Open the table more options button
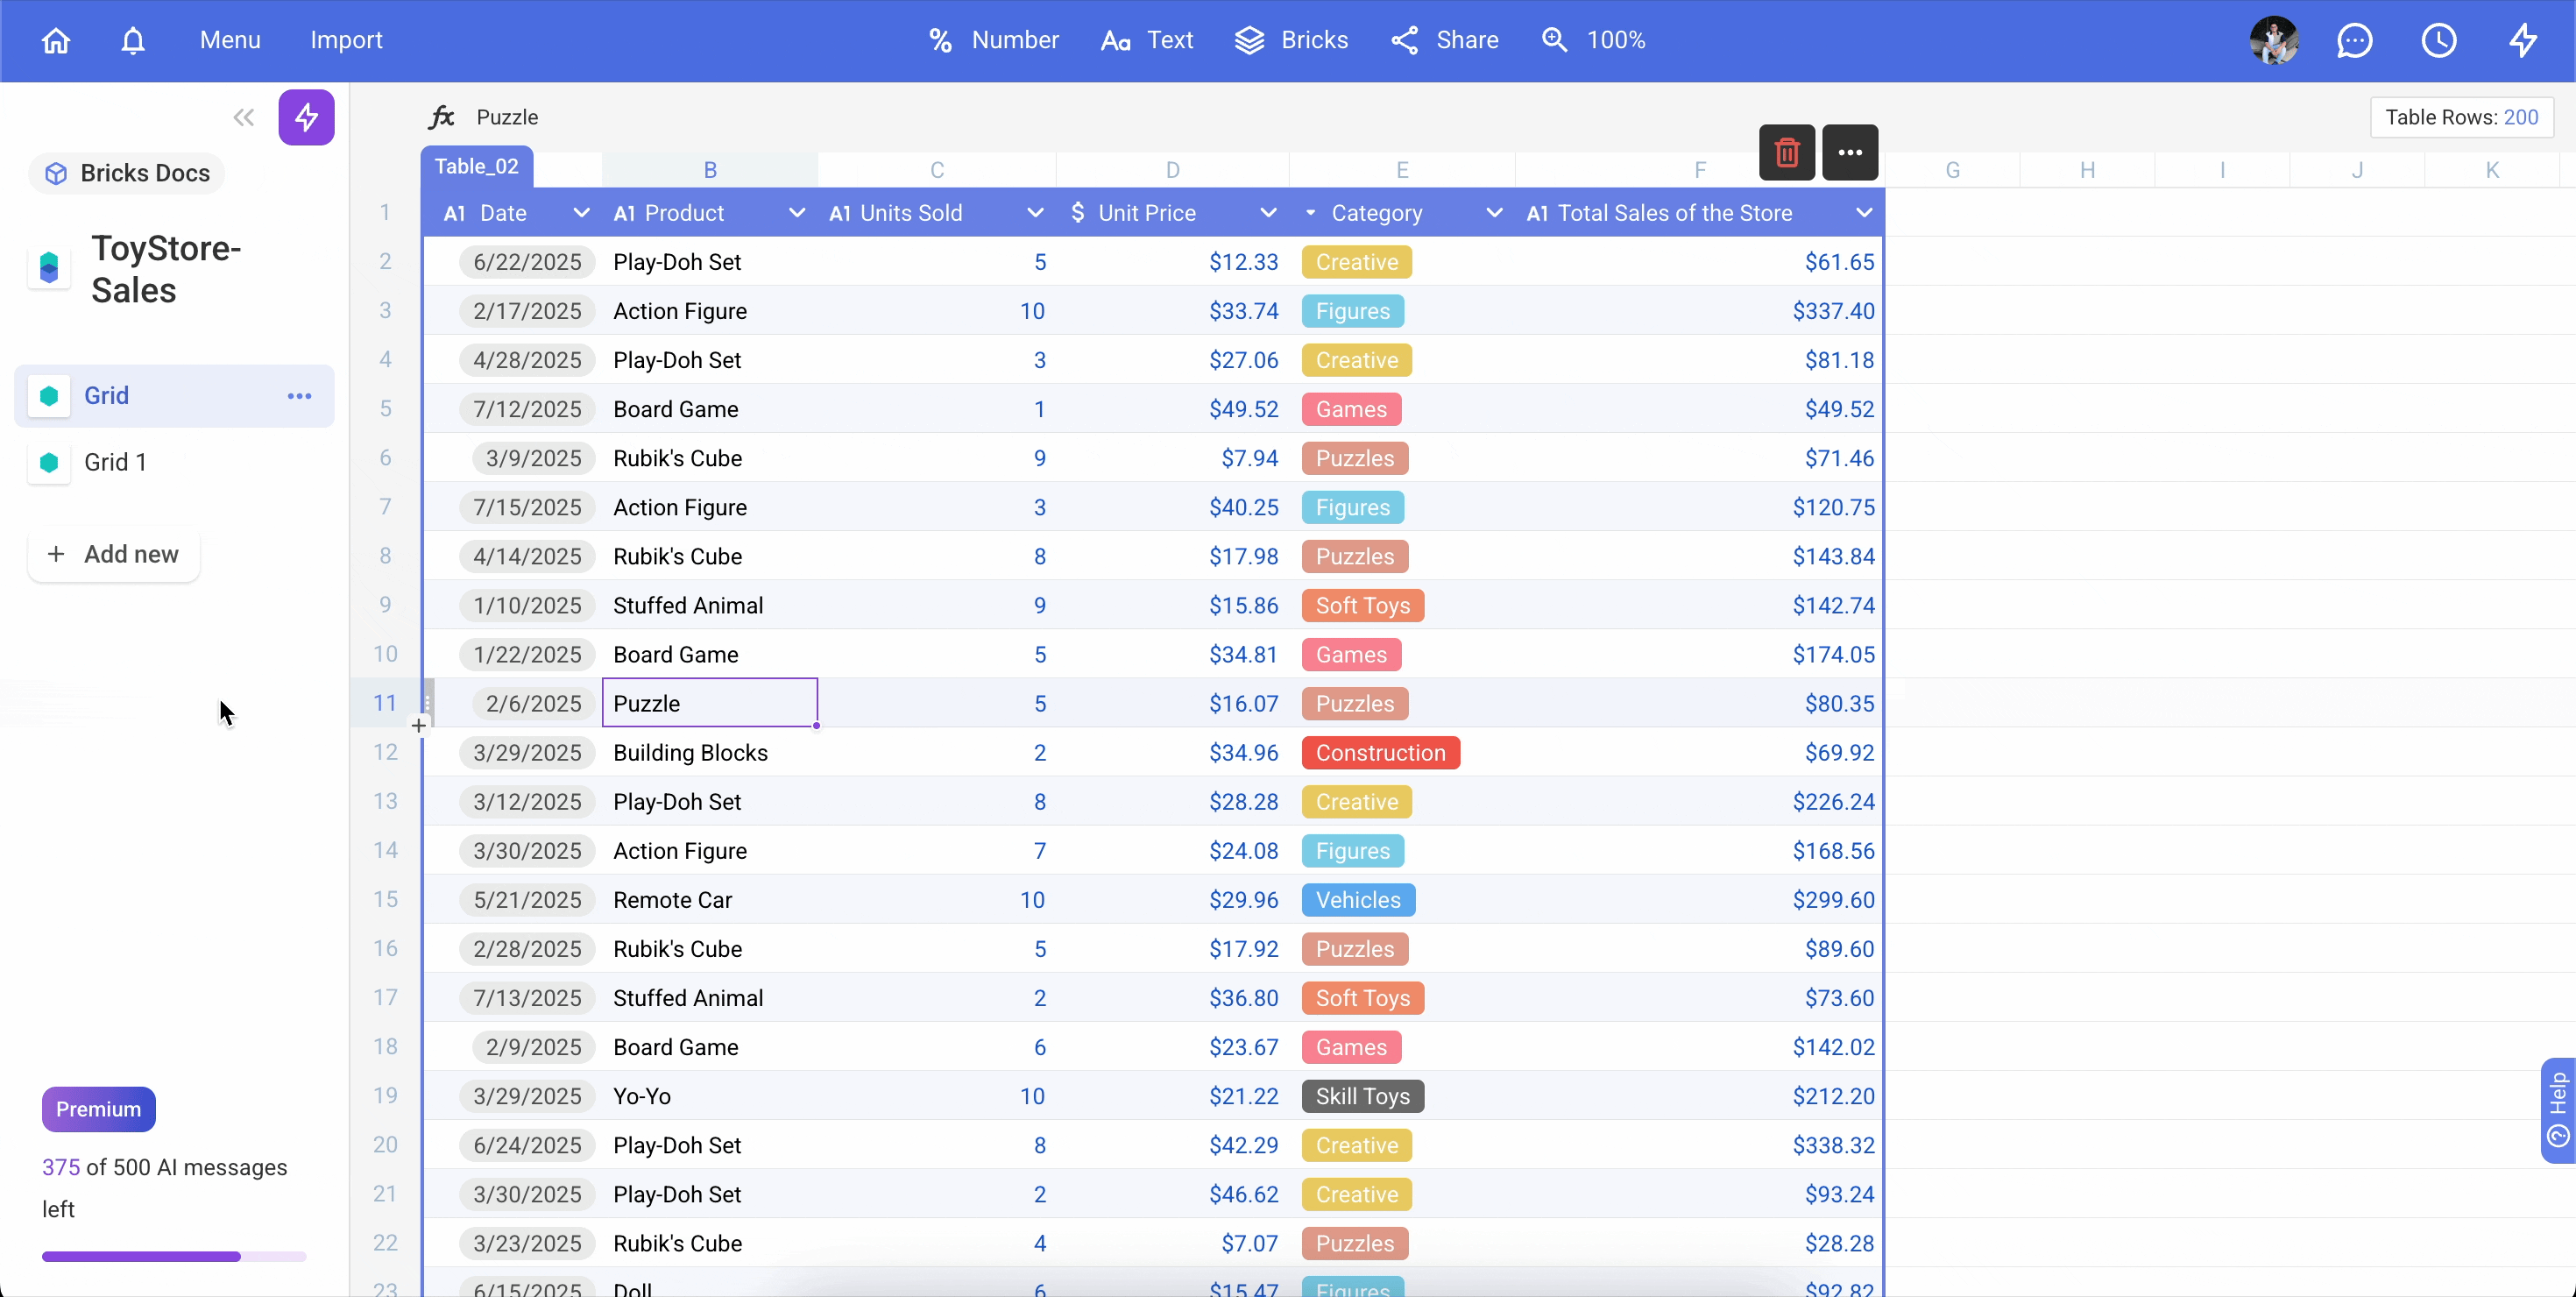The height and width of the screenshot is (1297, 2576). (1849, 152)
